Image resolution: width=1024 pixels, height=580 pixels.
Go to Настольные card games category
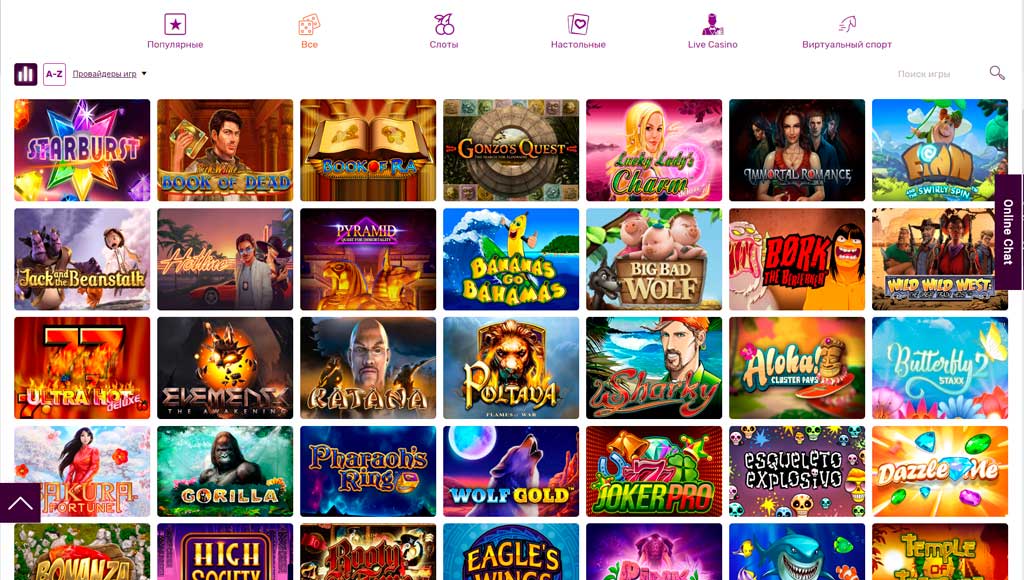pyautogui.click(x=578, y=31)
